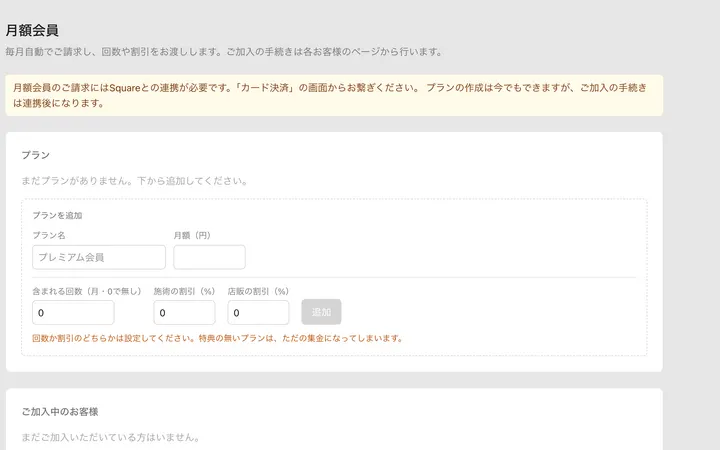The image size is (720, 450).
Task: Select the 含まれる回数 number field
Action: pyautogui.click(x=73, y=313)
